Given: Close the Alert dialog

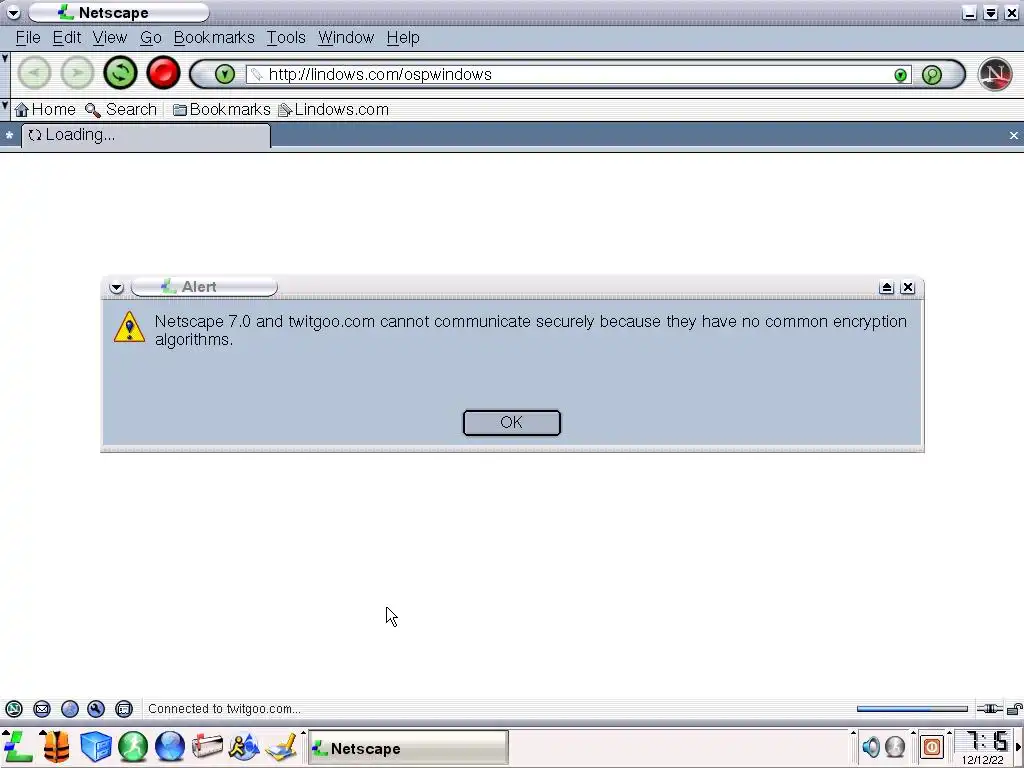Looking at the screenshot, I should tap(908, 287).
